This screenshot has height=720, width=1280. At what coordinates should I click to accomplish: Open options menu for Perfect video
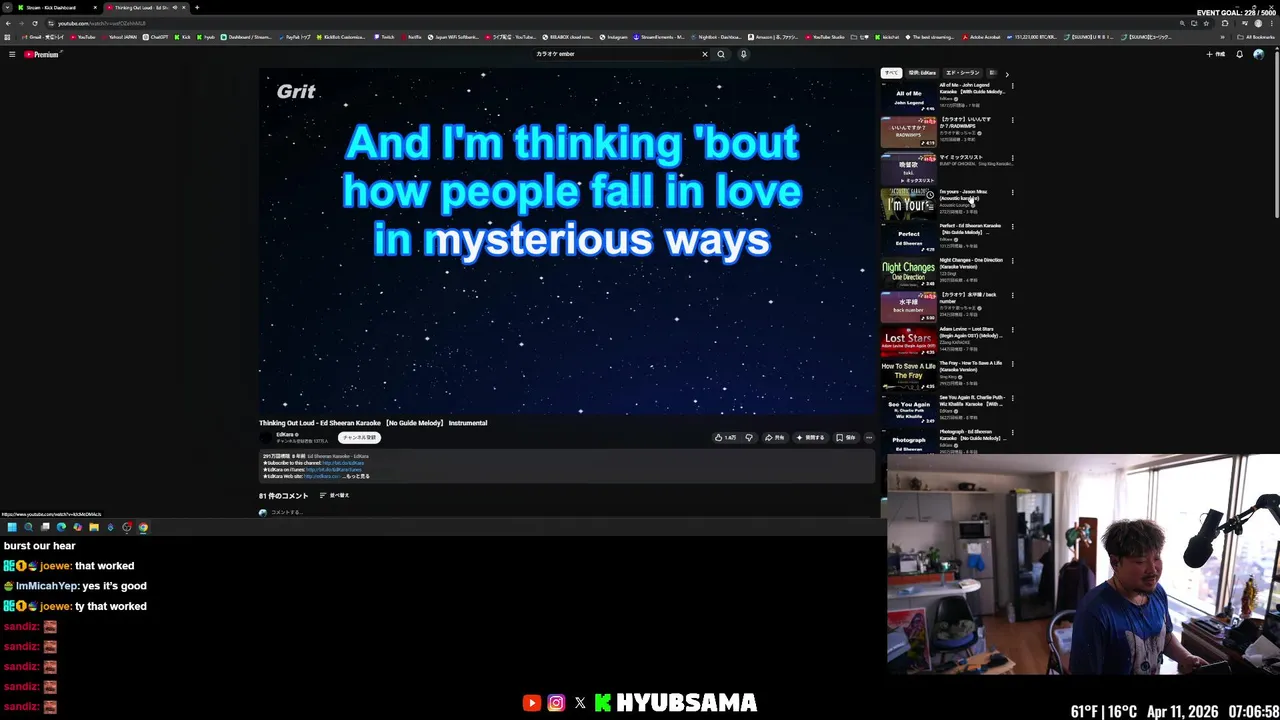[1012, 228]
